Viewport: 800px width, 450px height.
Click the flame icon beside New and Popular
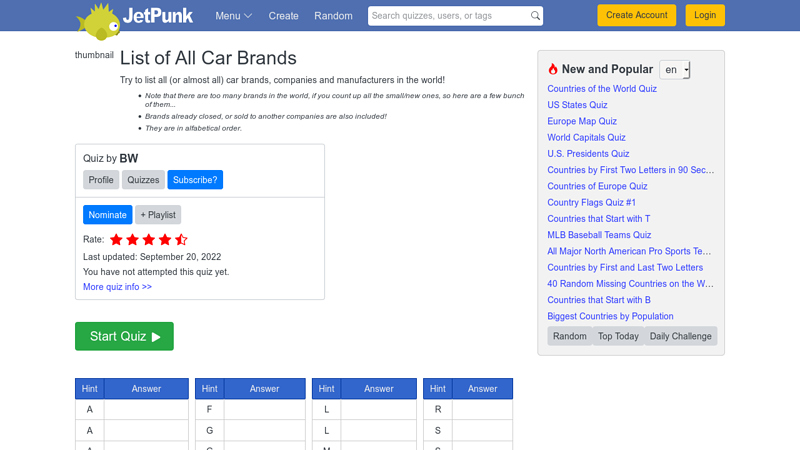pos(553,69)
